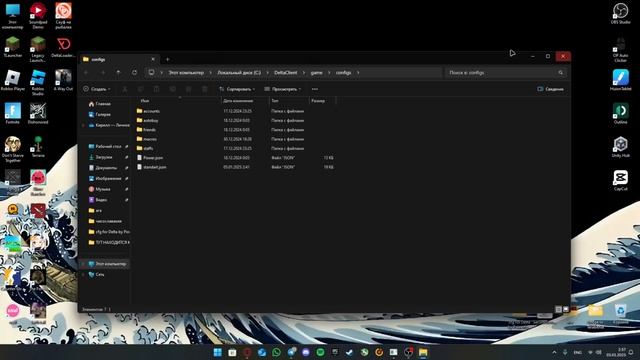The image size is (640, 360).
Task: Expand the Этот компьютер tree node
Action: click(84, 264)
